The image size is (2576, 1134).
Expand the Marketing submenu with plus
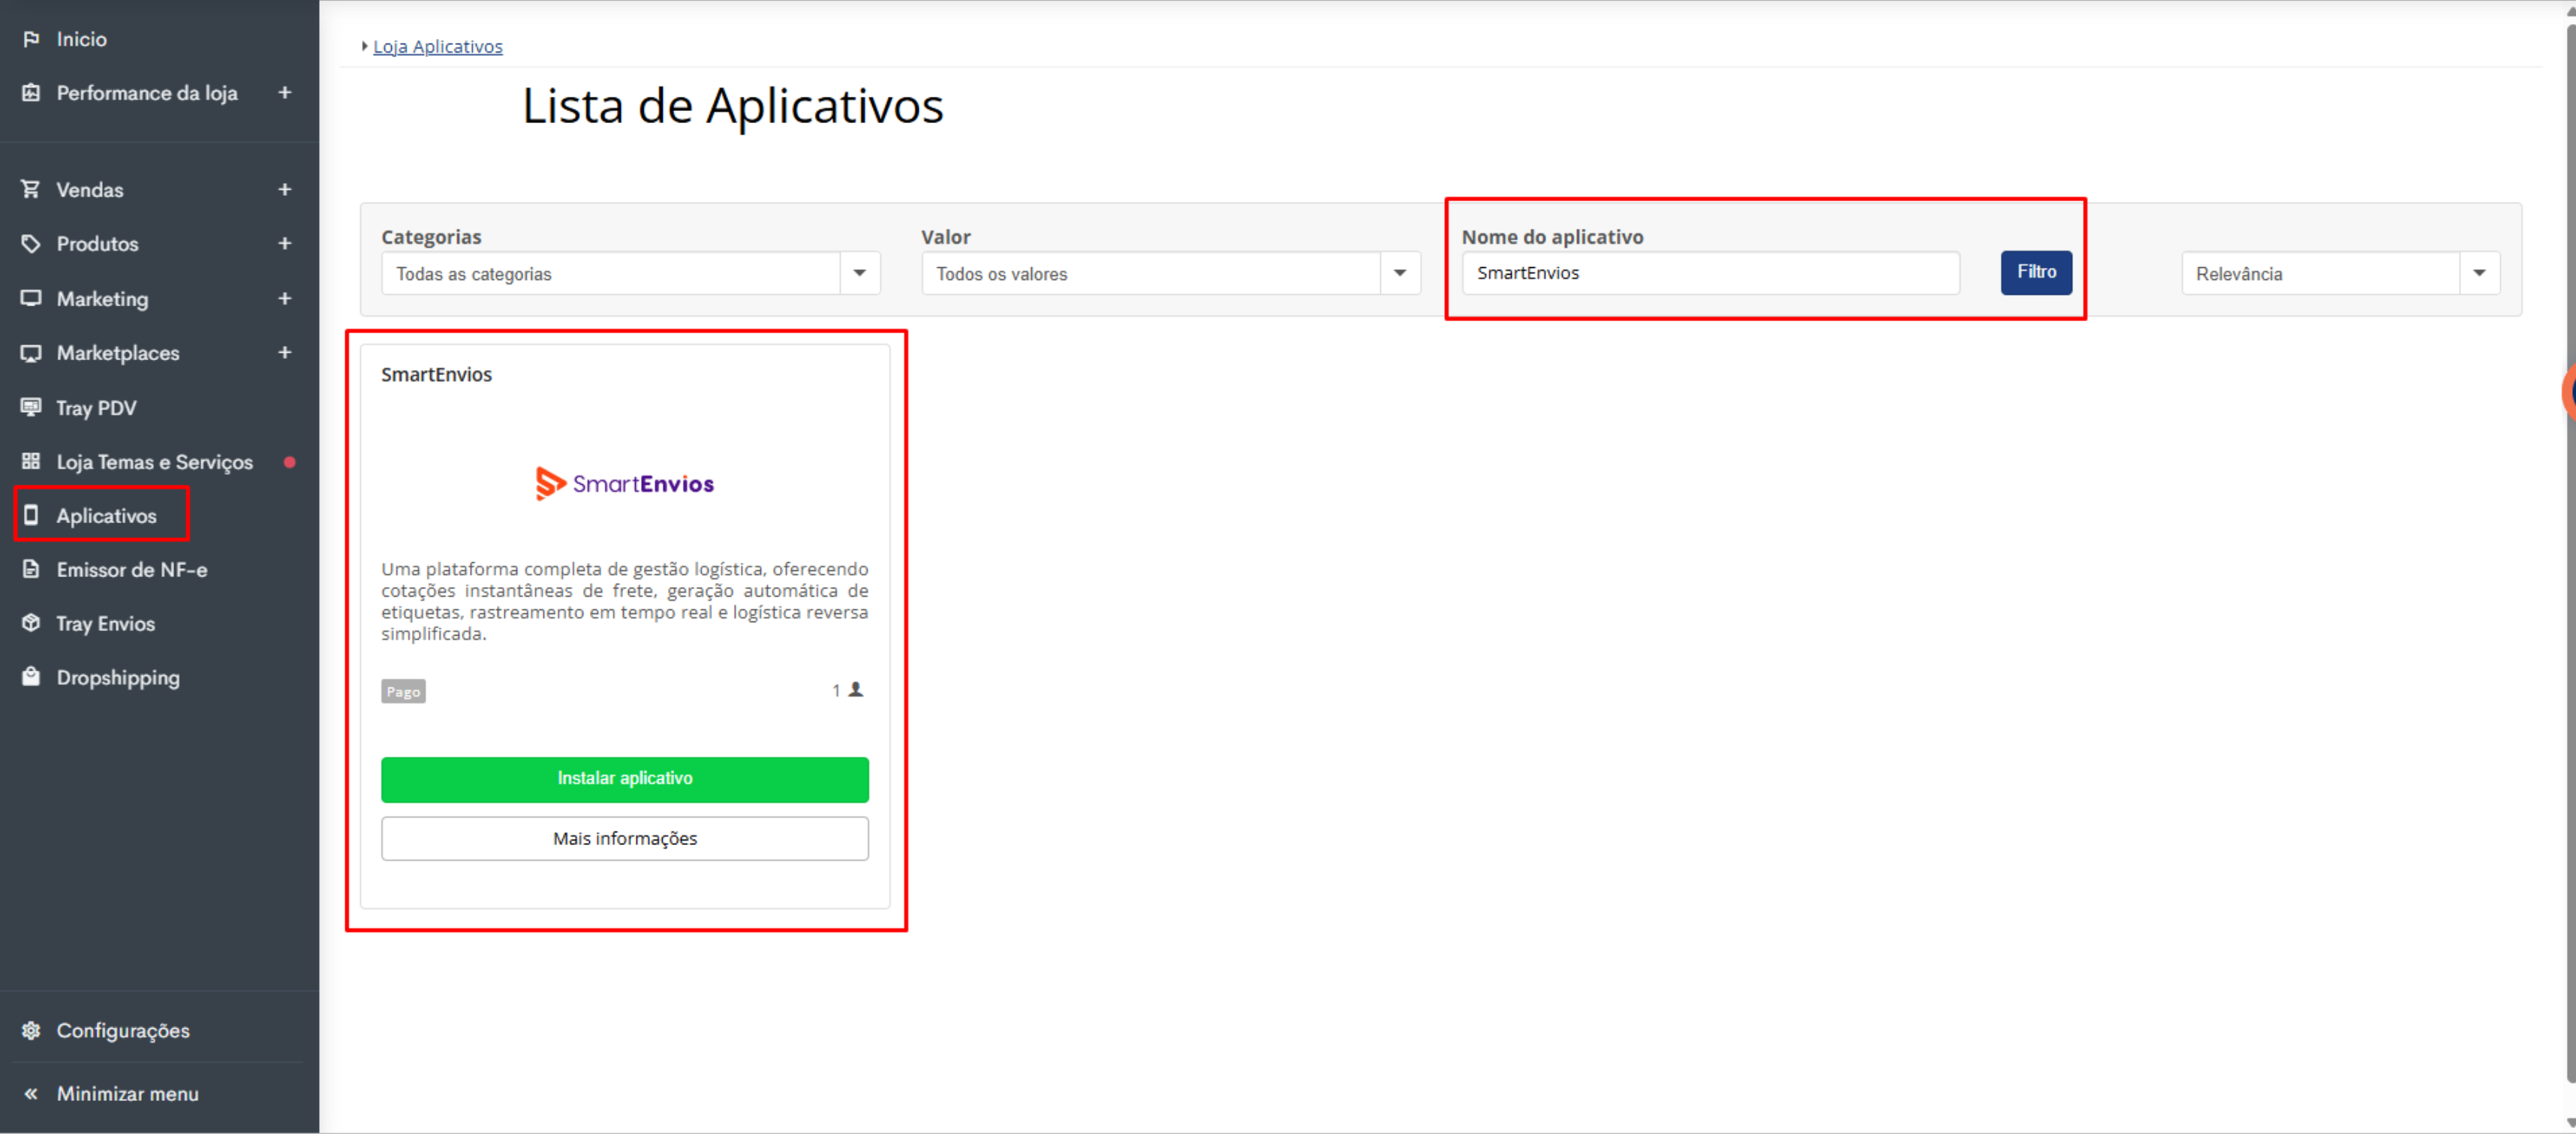(285, 298)
